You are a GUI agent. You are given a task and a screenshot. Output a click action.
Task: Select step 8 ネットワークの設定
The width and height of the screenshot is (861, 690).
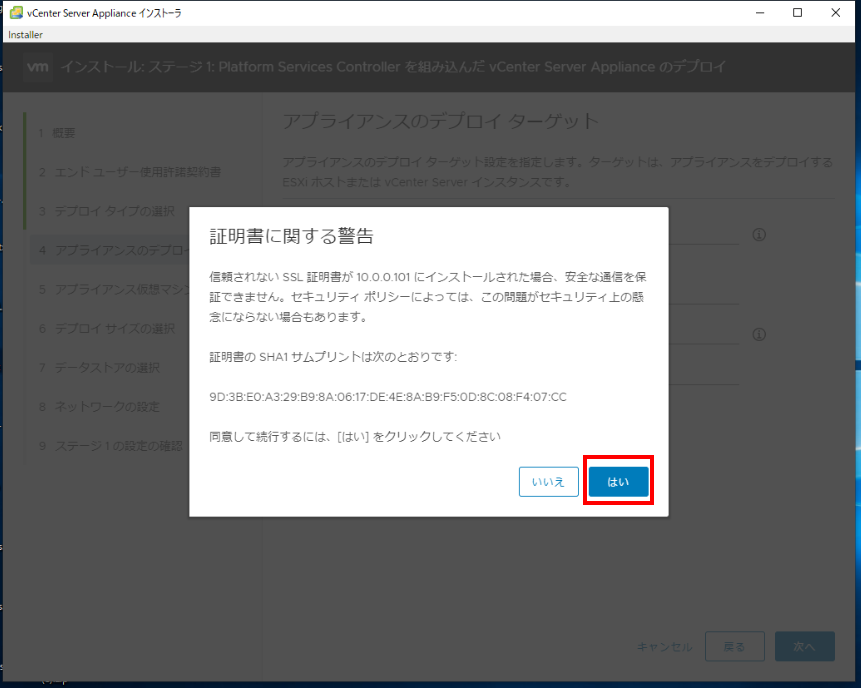99,407
